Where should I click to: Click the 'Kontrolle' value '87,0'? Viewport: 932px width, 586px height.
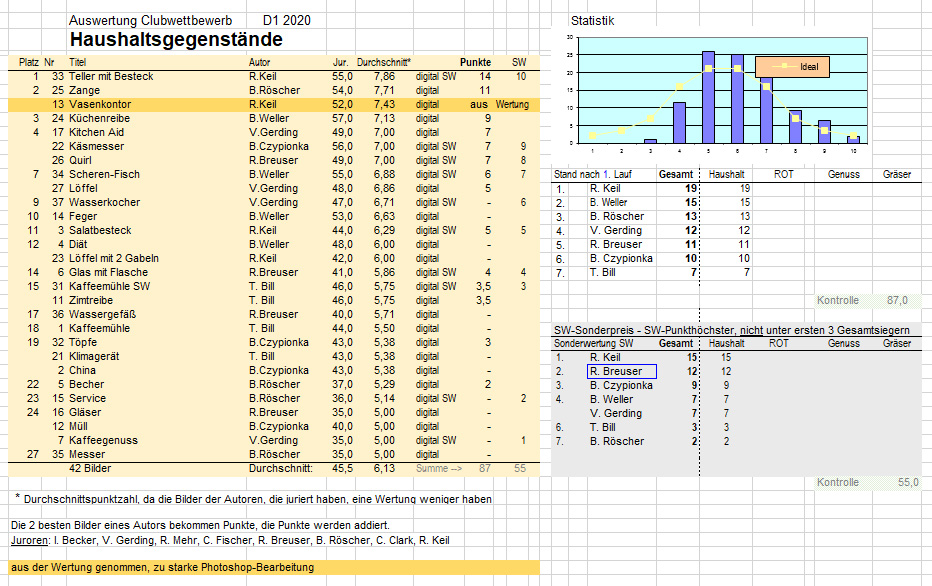click(898, 300)
